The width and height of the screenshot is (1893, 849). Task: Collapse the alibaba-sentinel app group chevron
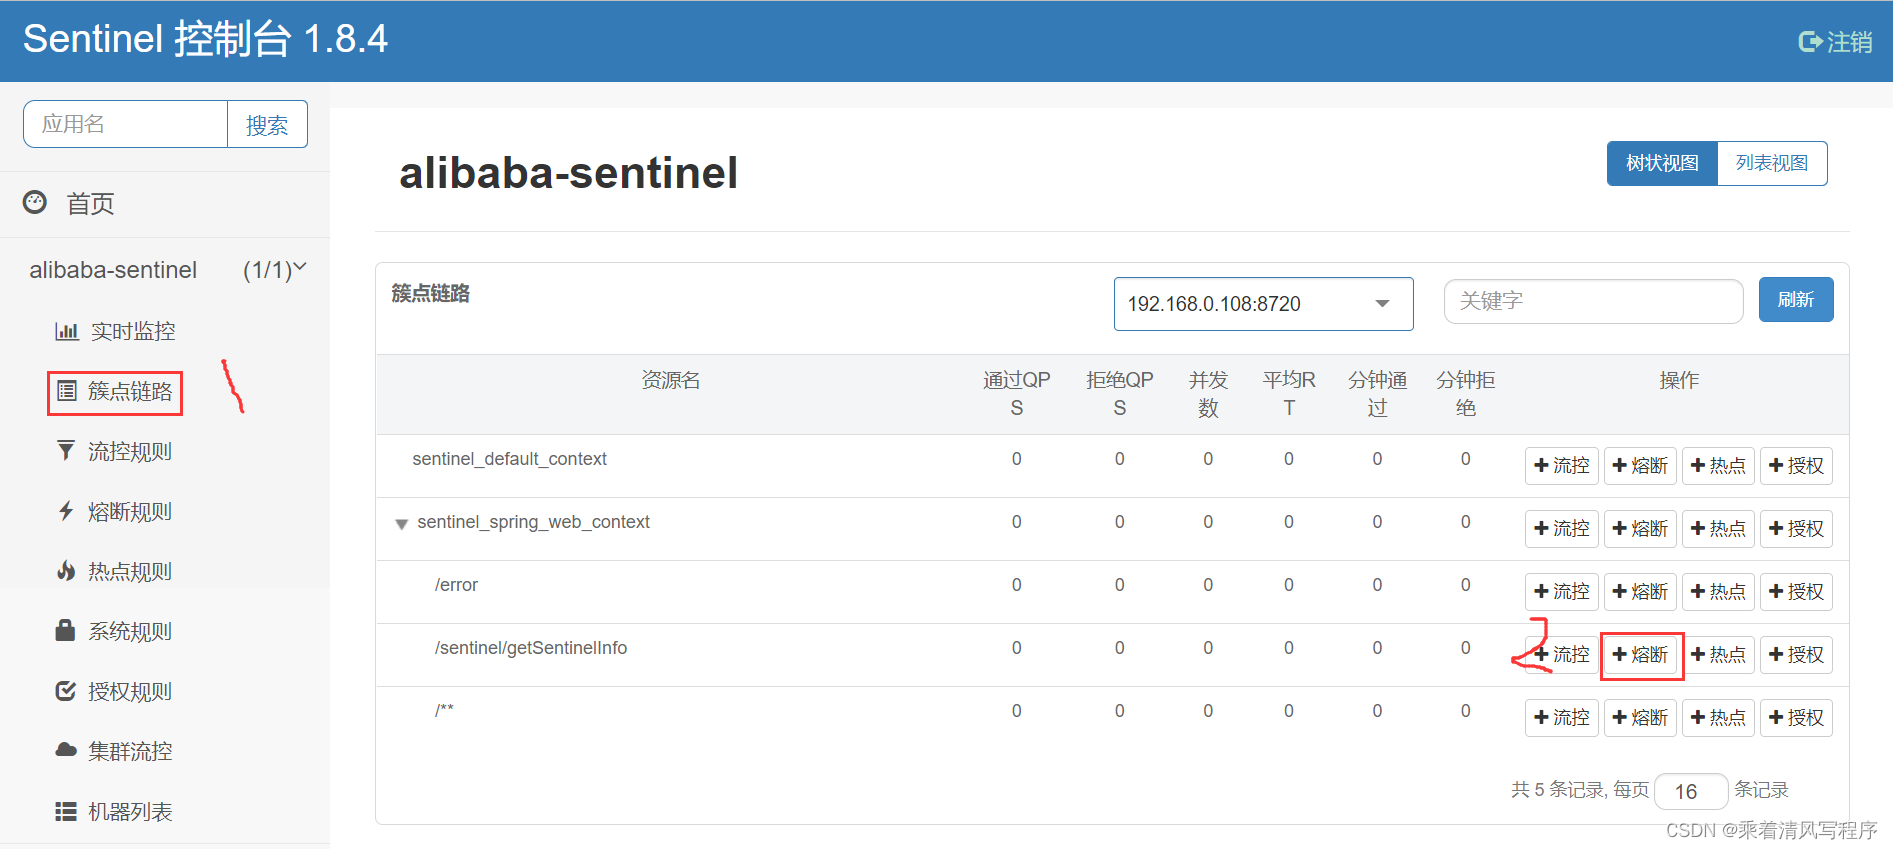(x=300, y=268)
